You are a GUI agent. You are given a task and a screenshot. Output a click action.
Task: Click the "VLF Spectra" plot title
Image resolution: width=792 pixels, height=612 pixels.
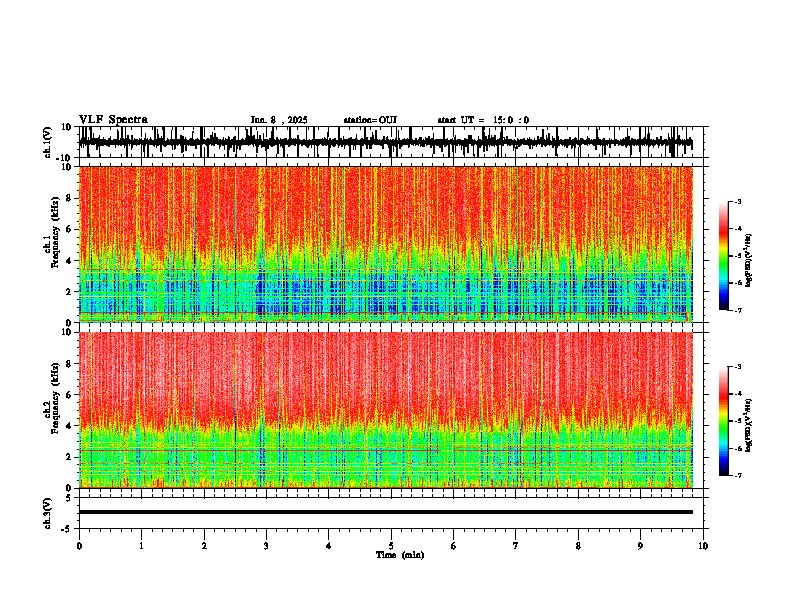(113, 120)
